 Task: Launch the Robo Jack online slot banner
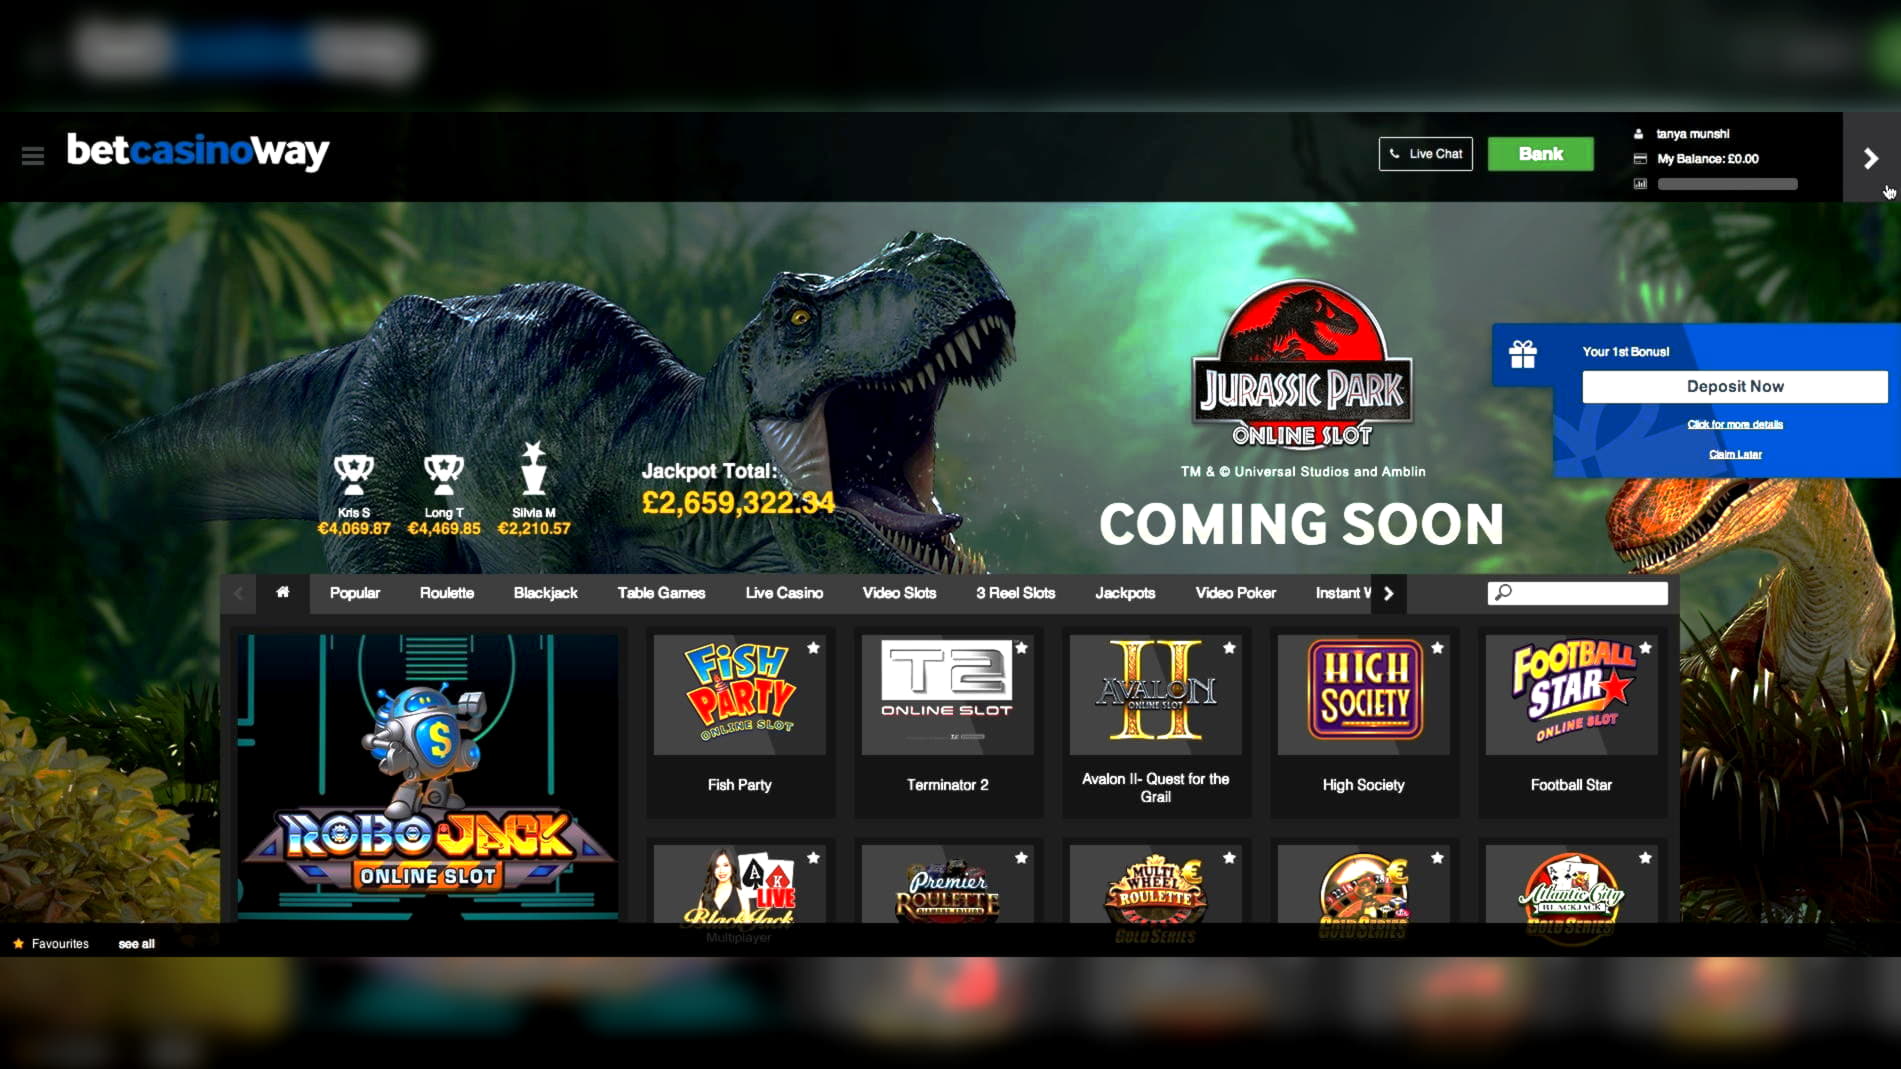coord(428,776)
